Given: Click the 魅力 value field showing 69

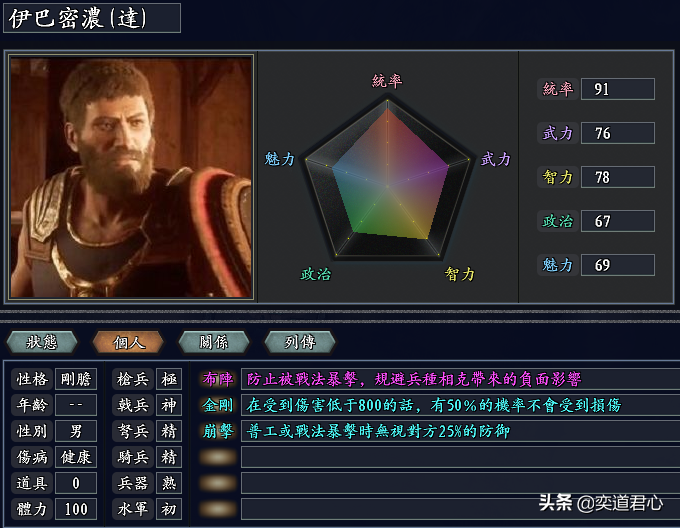Looking at the screenshot, I should point(618,265).
